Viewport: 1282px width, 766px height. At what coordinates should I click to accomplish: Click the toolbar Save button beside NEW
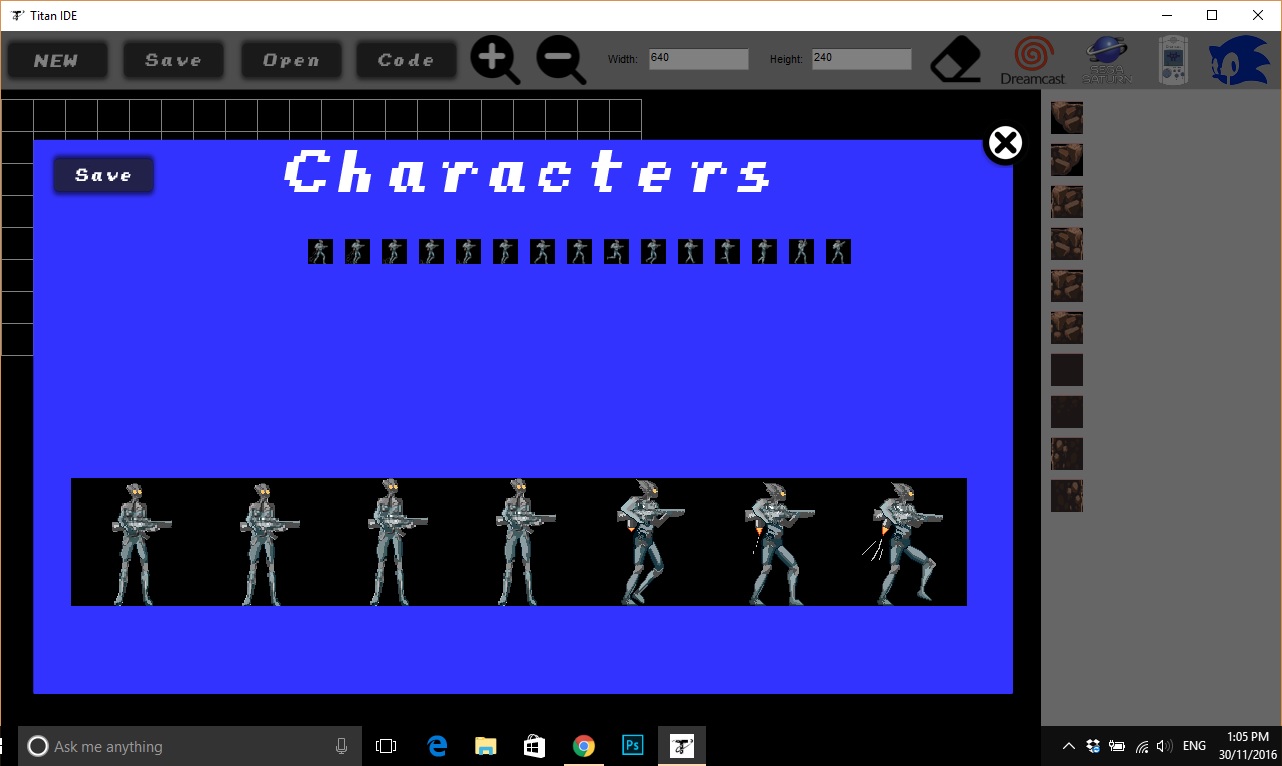pyautogui.click(x=173, y=60)
